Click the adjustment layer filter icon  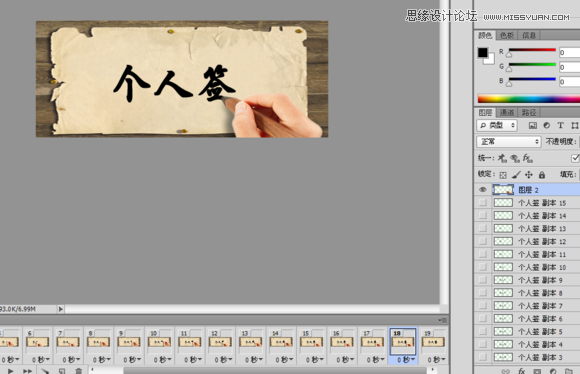pyautogui.click(x=547, y=125)
